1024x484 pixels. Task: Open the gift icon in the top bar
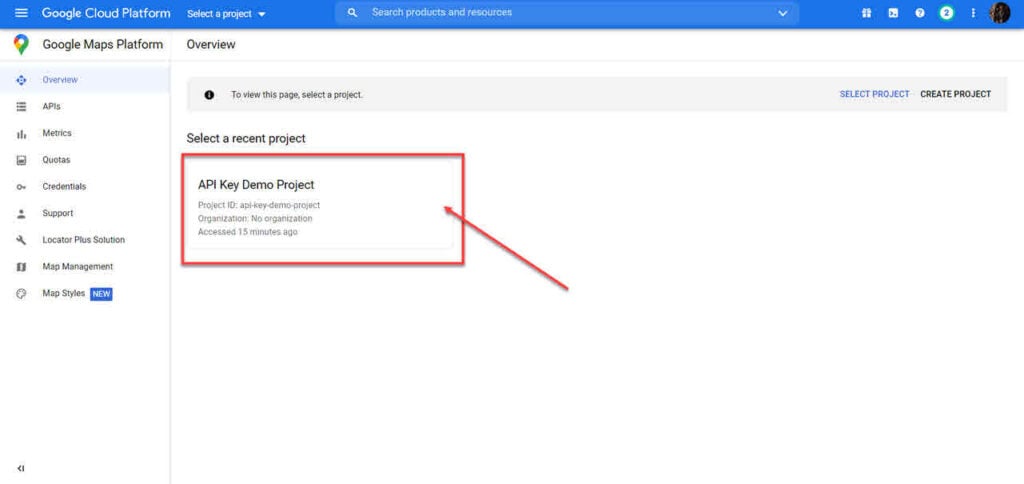click(867, 13)
